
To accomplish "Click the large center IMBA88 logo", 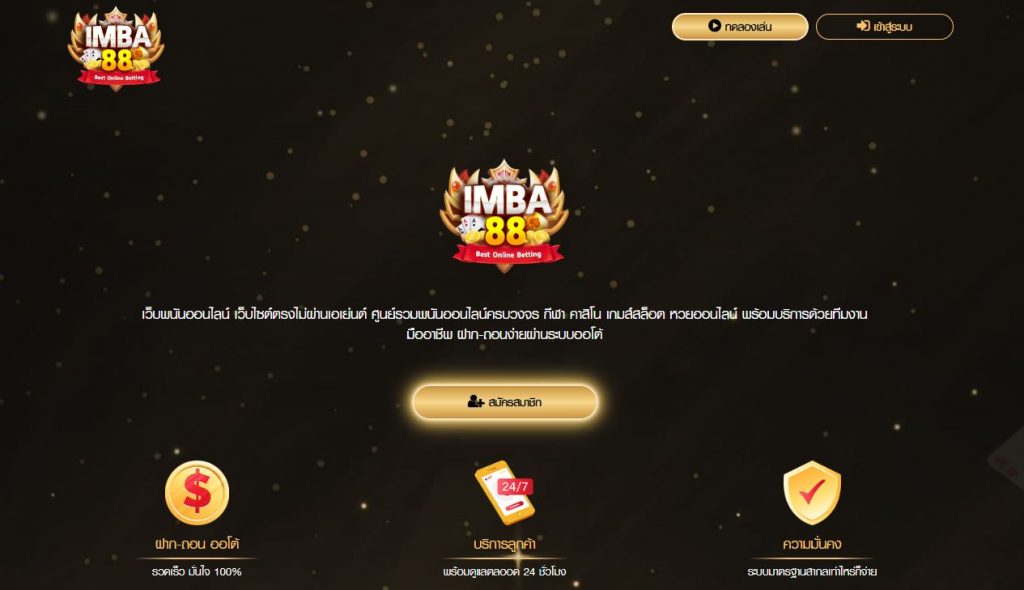I will (x=504, y=215).
